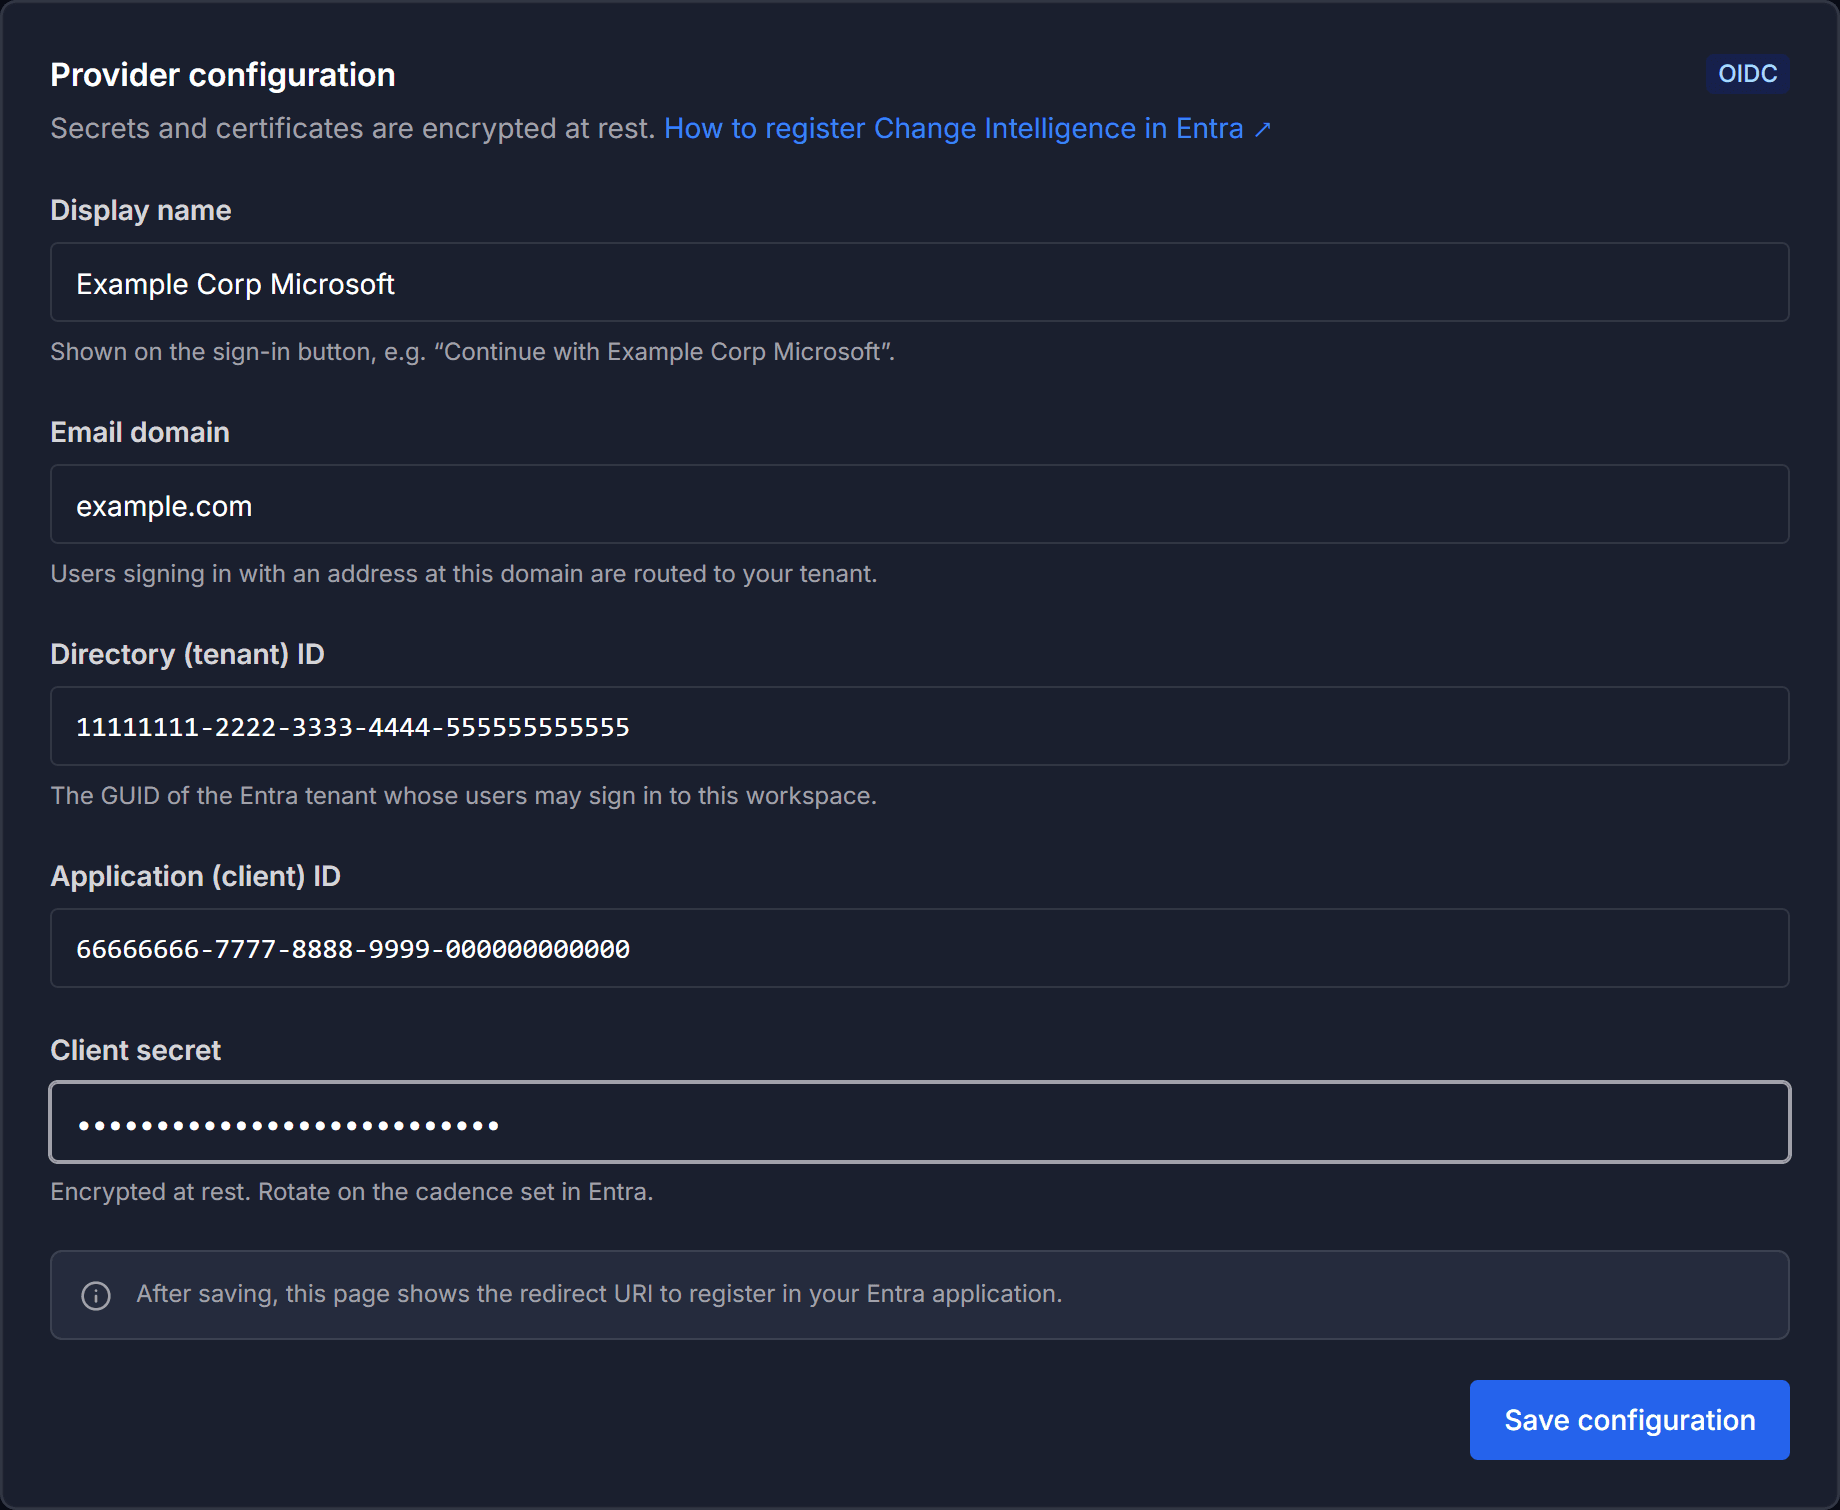
Task: Click 'After saving, this page shows' notice text
Action: 599,1294
